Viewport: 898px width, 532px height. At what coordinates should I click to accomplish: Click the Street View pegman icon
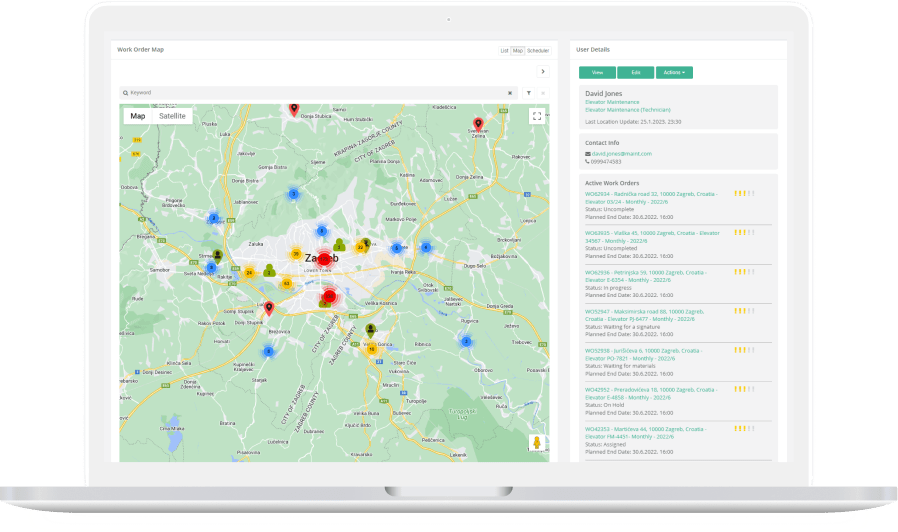[x=537, y=443]
